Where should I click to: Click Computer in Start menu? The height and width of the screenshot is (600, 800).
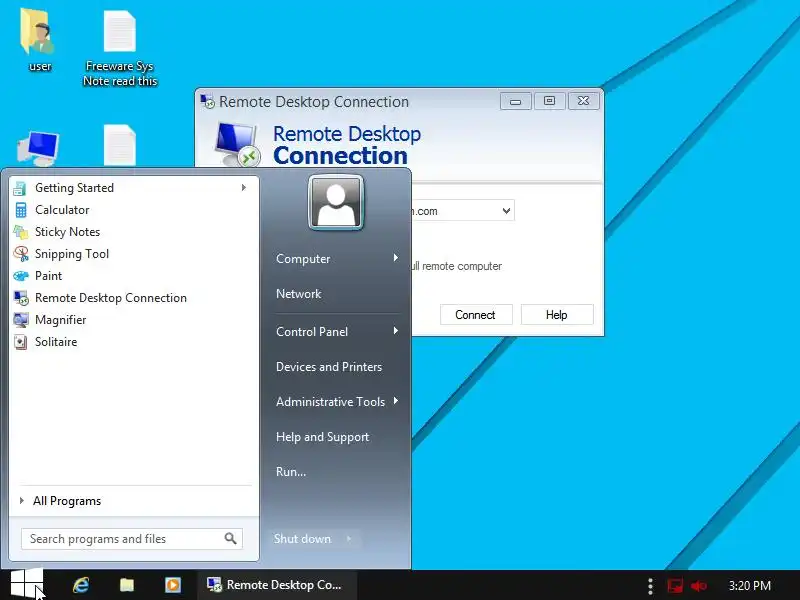click(303, 259)
